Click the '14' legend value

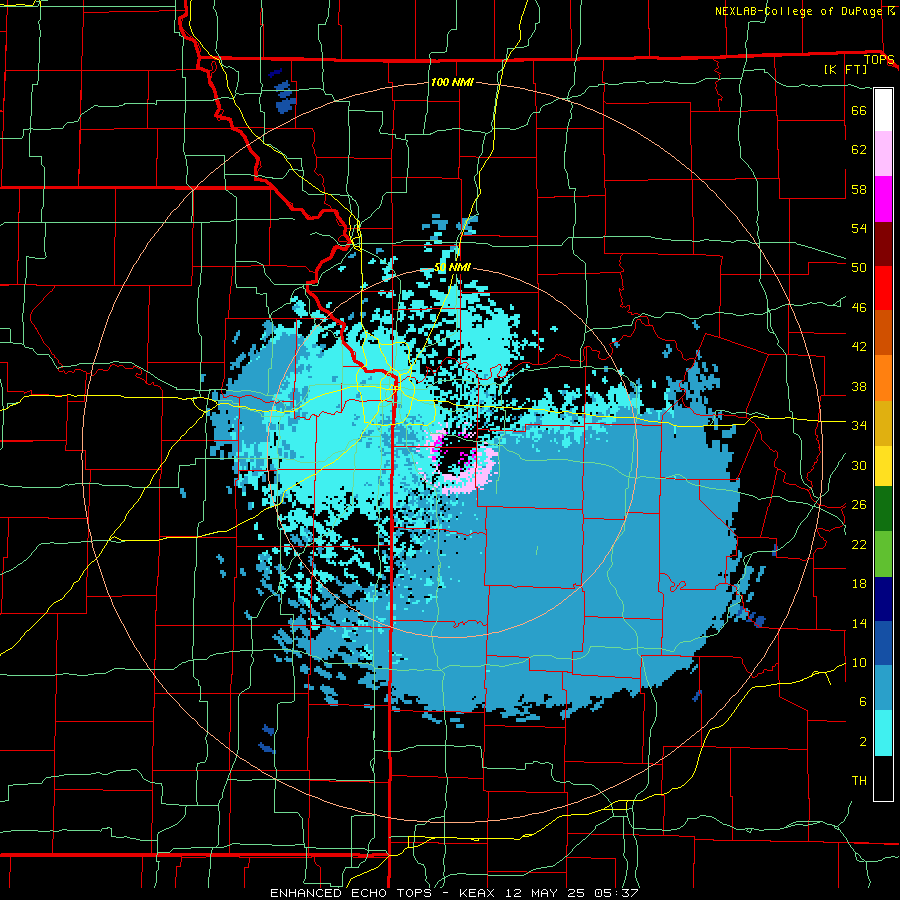click(x=859, y=624)
